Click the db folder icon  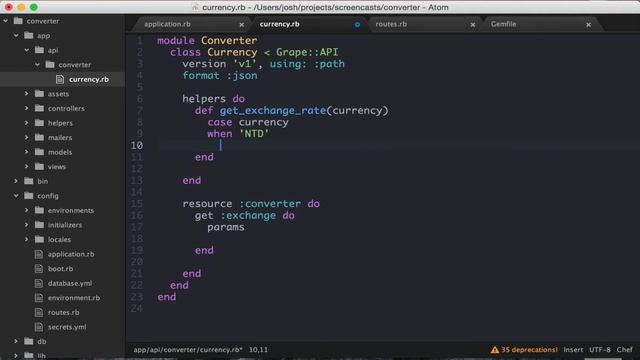click(29, 341)
